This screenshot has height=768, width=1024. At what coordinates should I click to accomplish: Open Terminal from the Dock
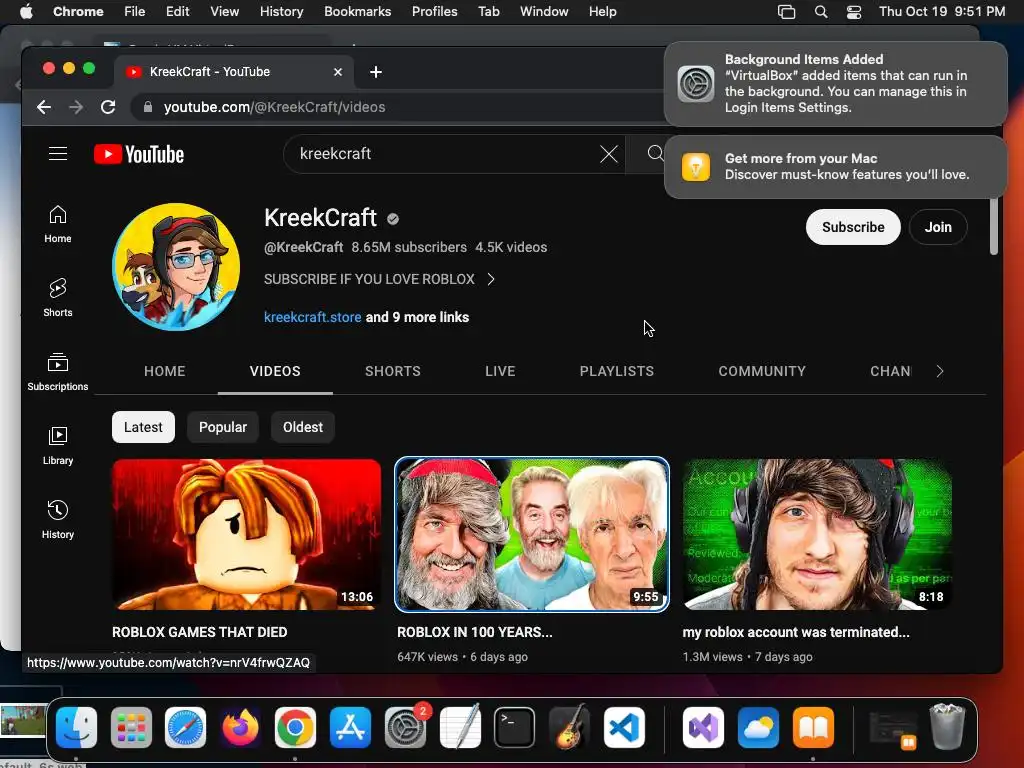click(x=515, y=728)
